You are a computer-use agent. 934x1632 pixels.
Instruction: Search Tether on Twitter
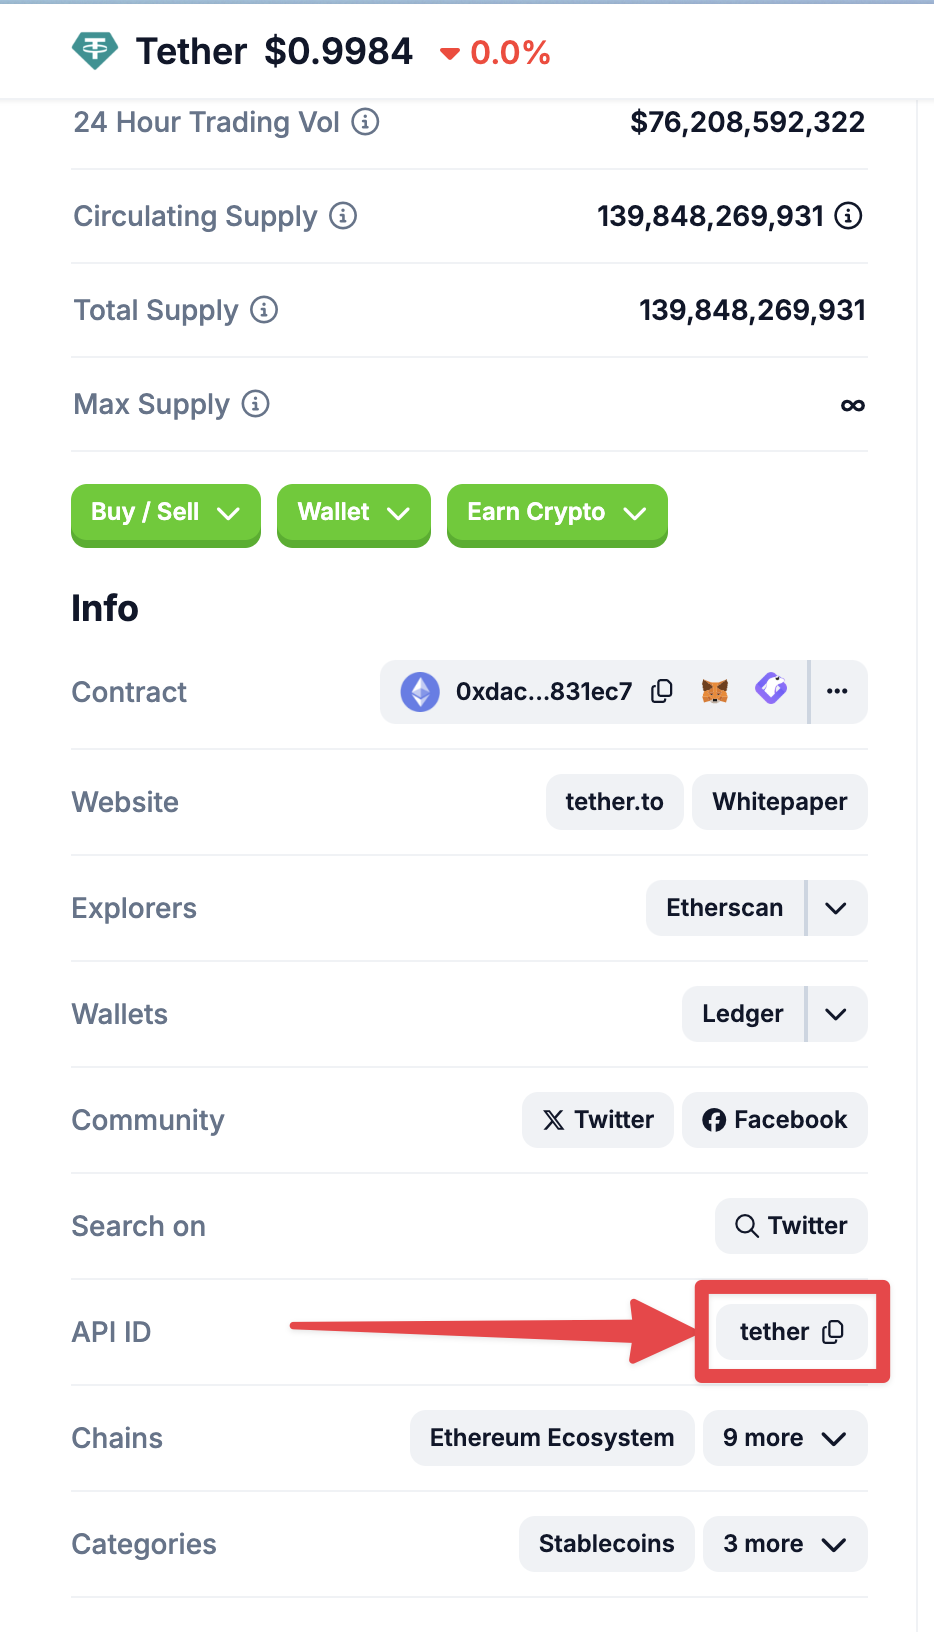click(x=791, y=1225)
